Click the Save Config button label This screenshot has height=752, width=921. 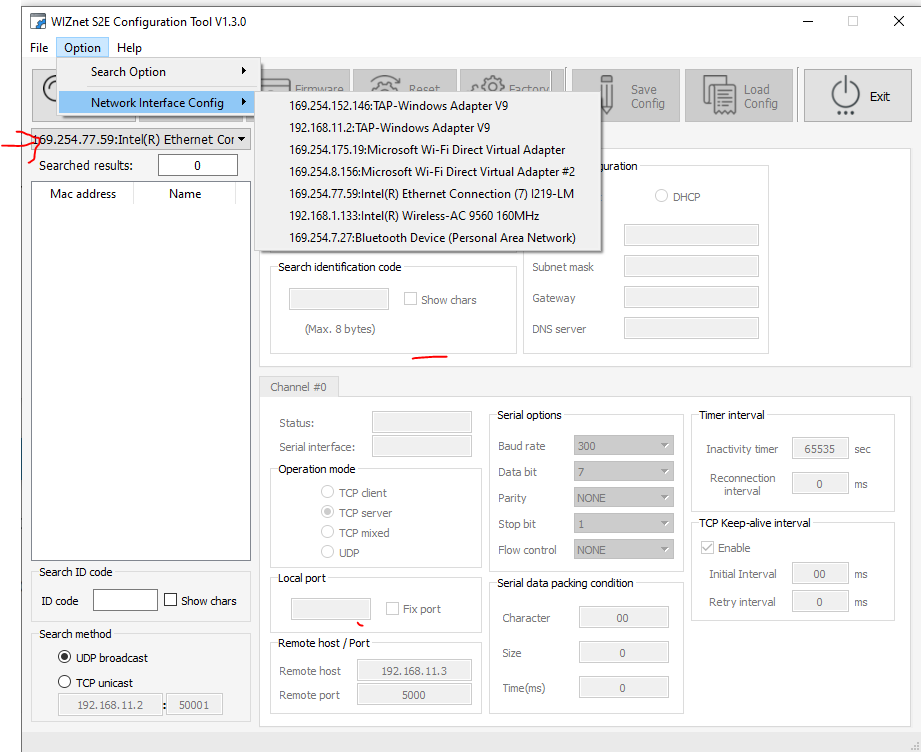pos(648,96)
